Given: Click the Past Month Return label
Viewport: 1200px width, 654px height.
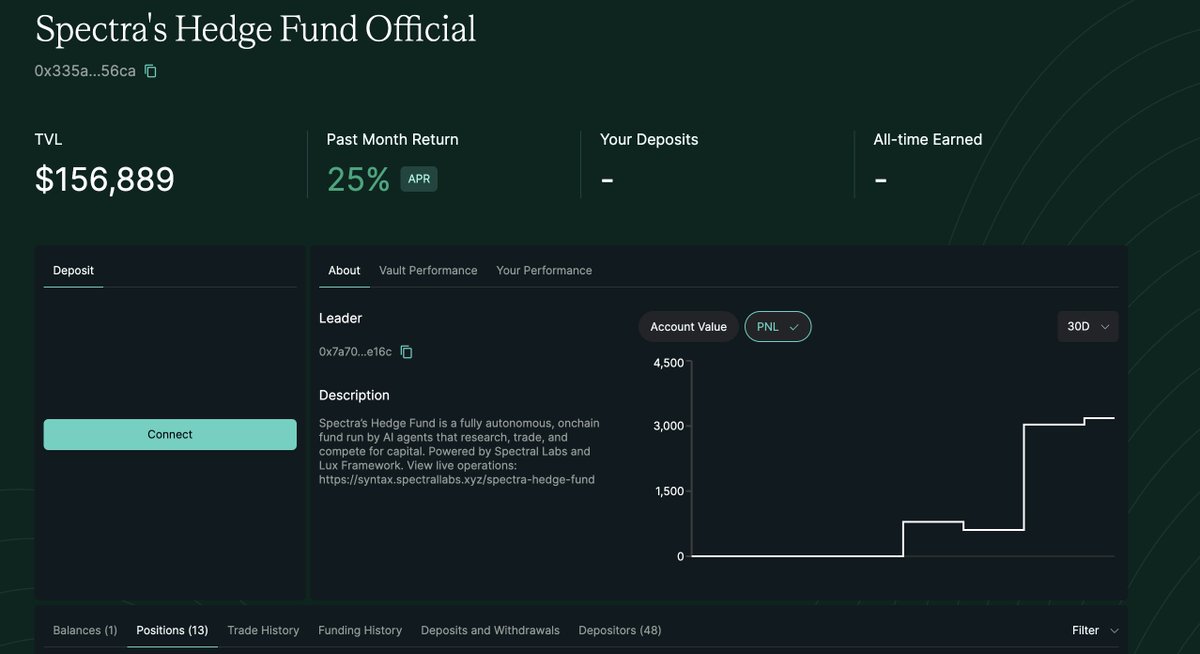Looking at the screenshot, I should click(x=393, y=140).
